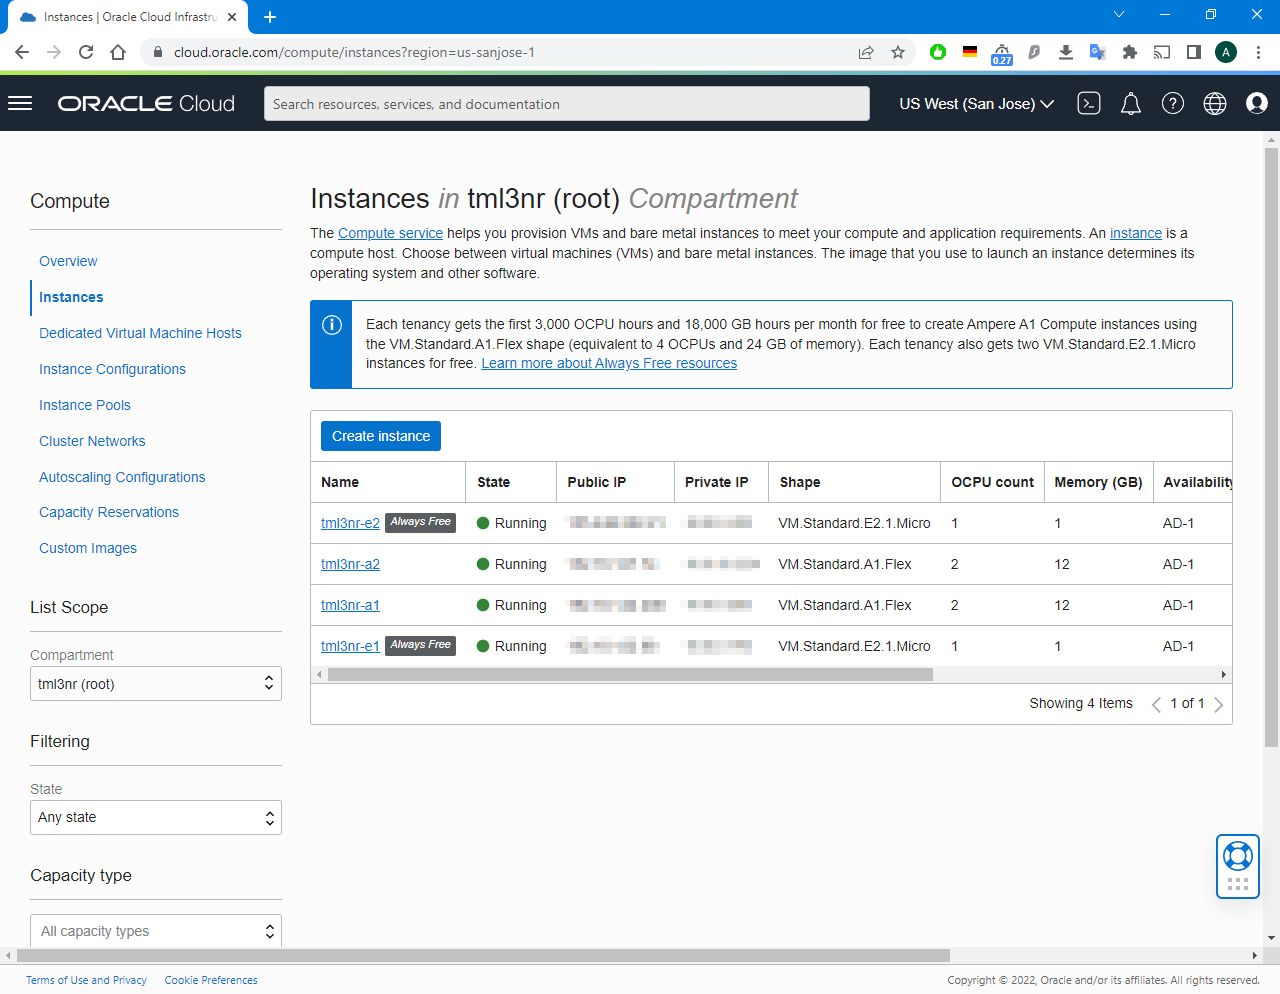1280x994 pixels.
Task: Open the US West (San Jose) region dropdown
Action: (x=976, y=103)
